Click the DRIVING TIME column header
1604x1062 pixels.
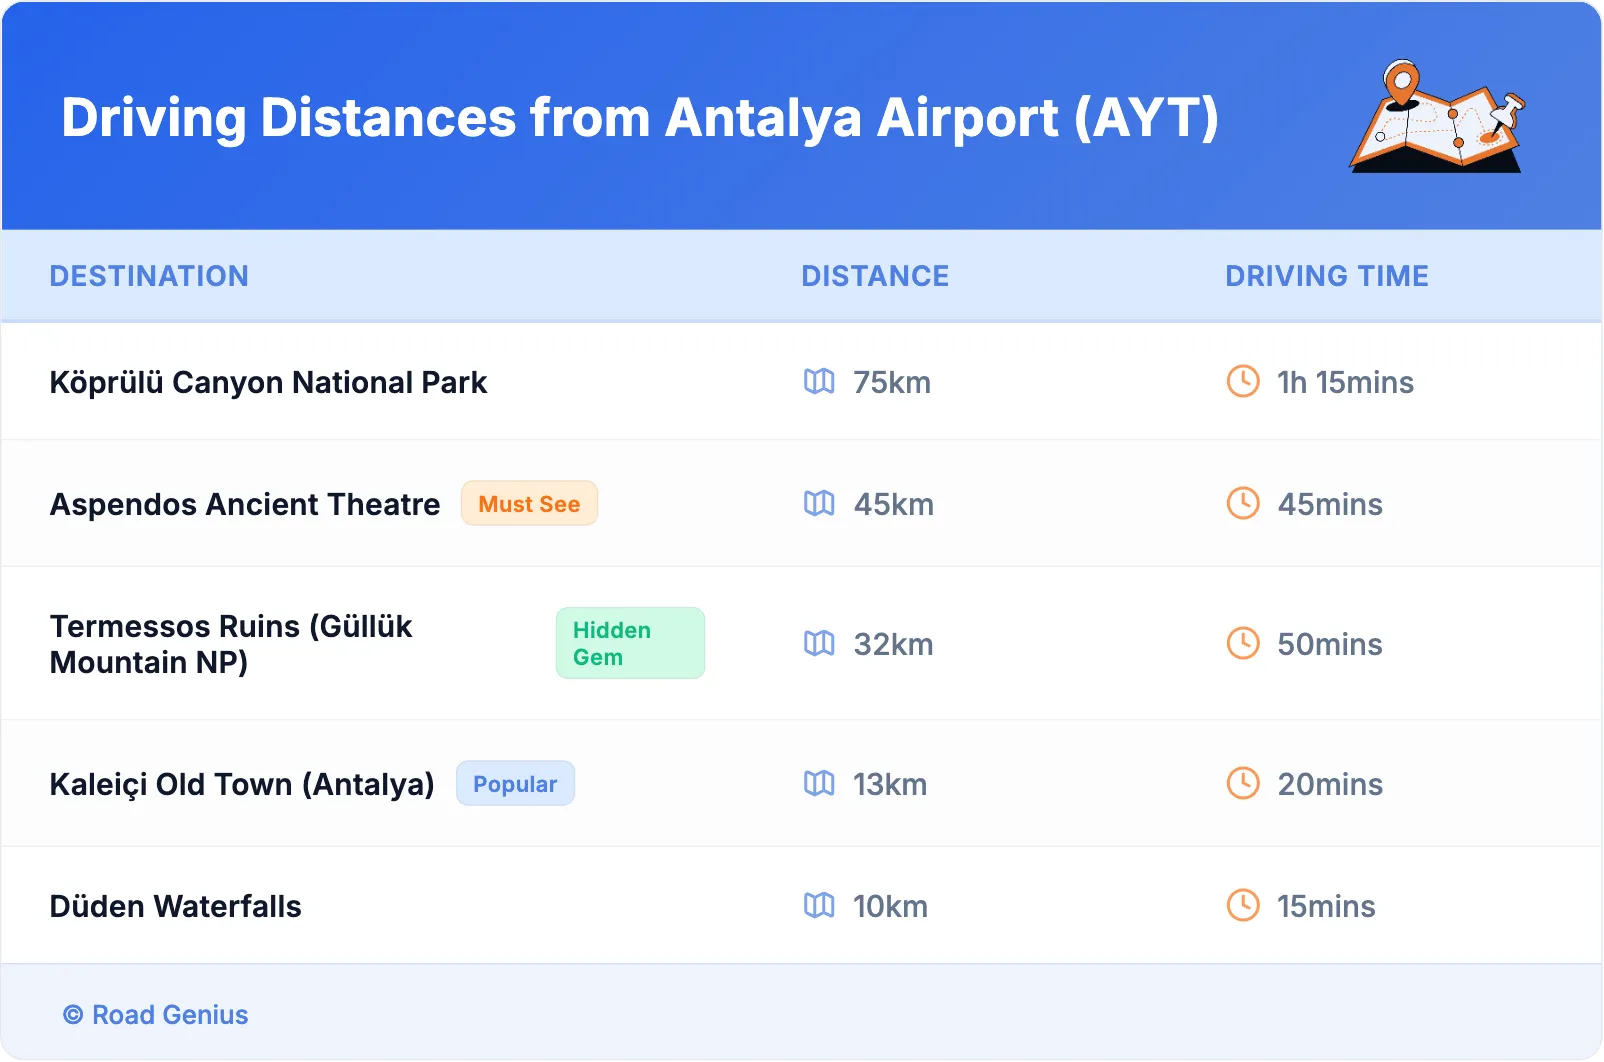[x=1327, y=276]
